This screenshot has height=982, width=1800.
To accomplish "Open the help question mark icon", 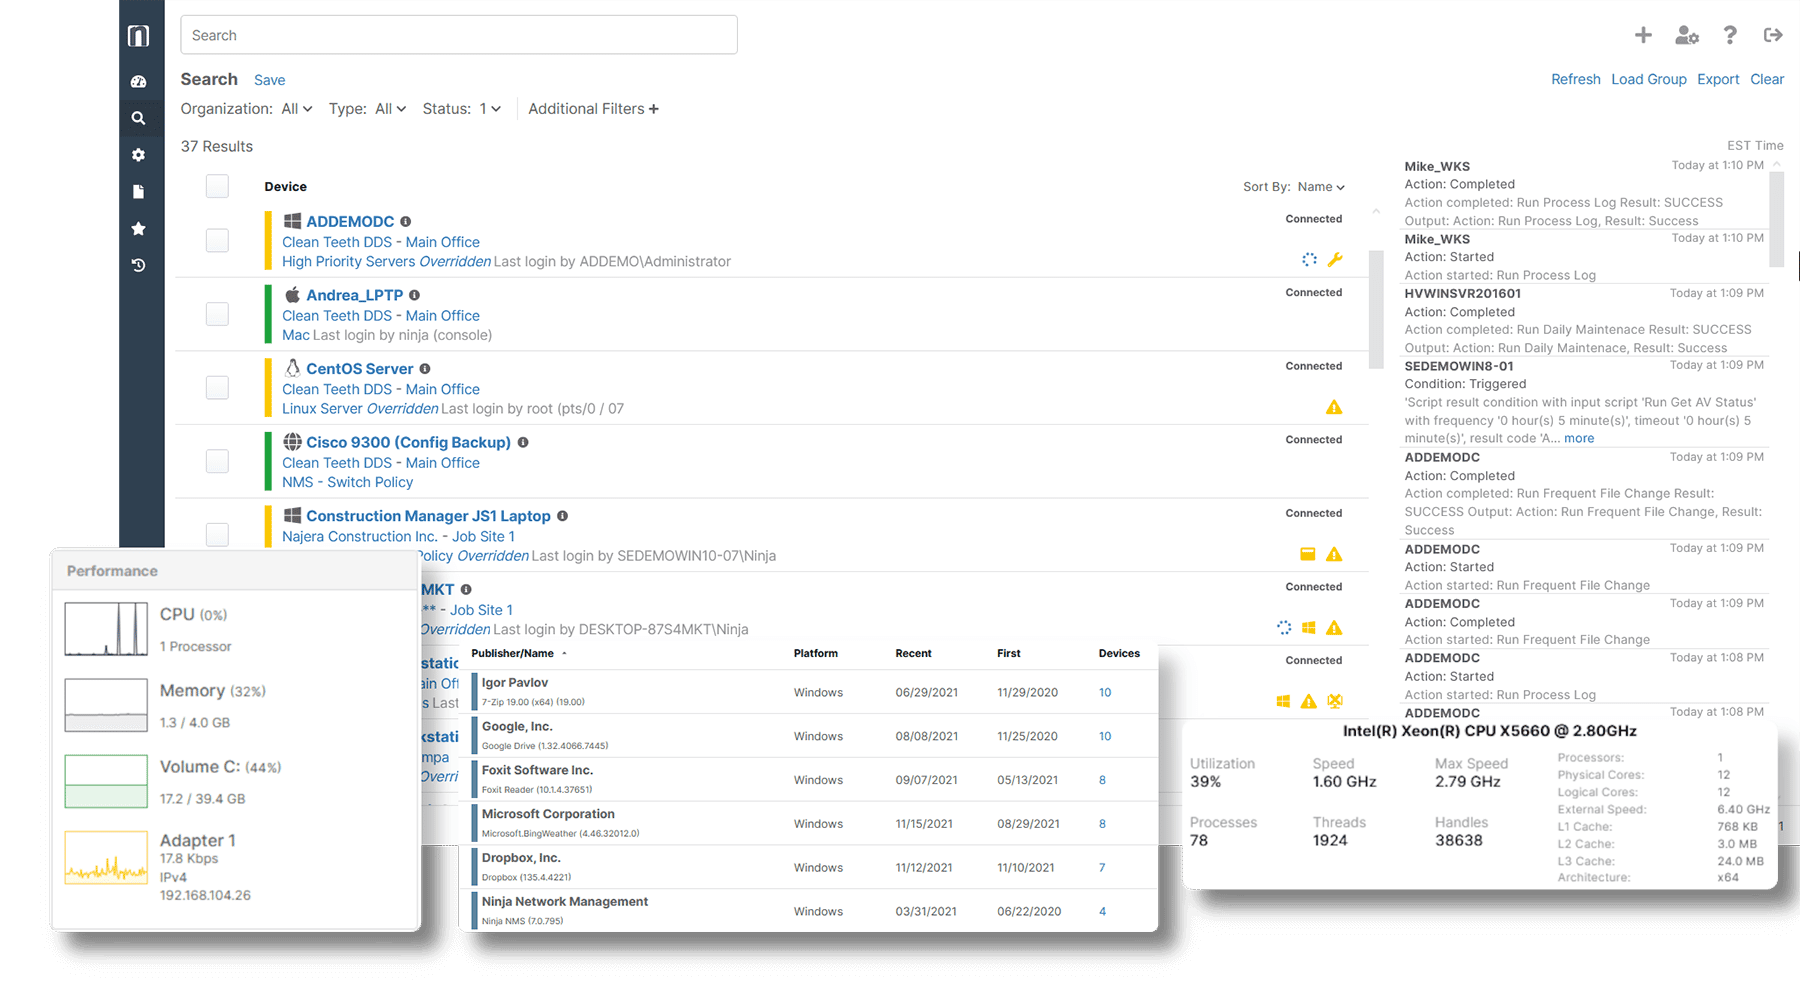I will 1730,34.
